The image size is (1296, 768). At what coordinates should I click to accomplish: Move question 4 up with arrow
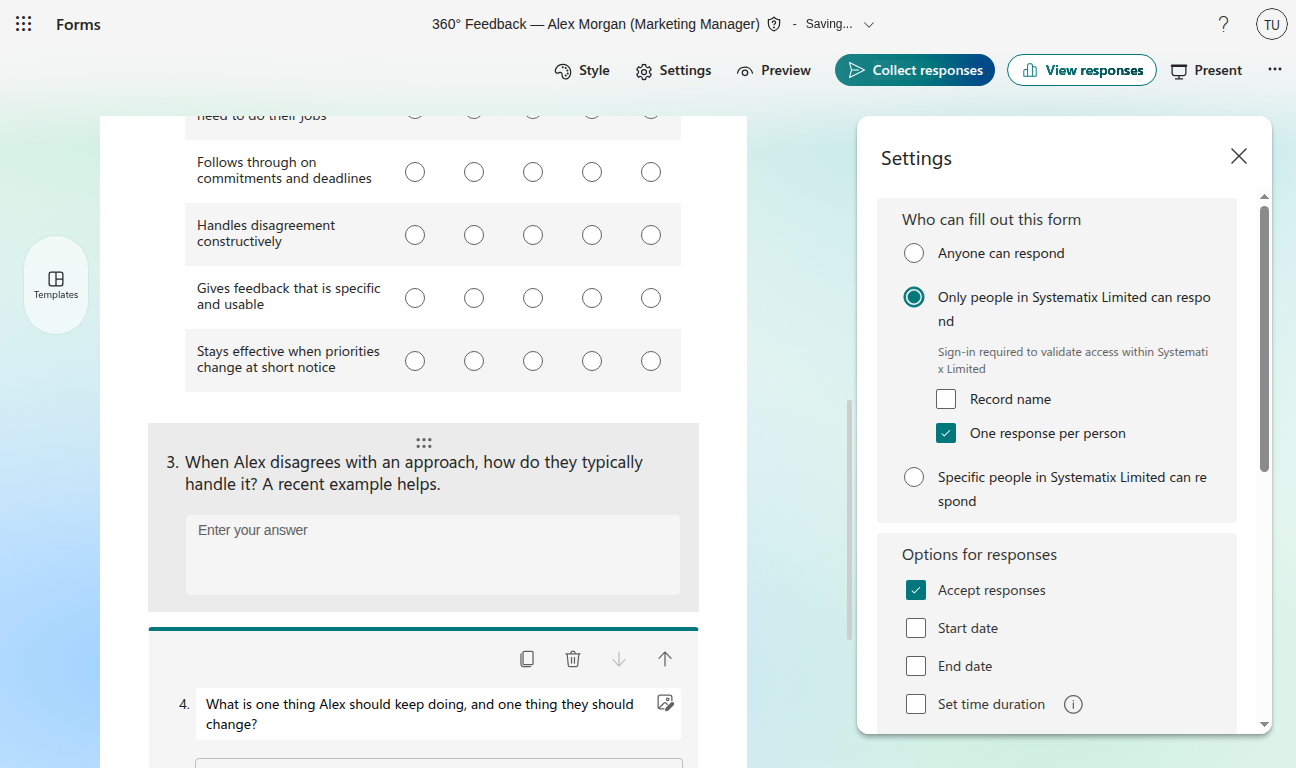tap(665, 659)
